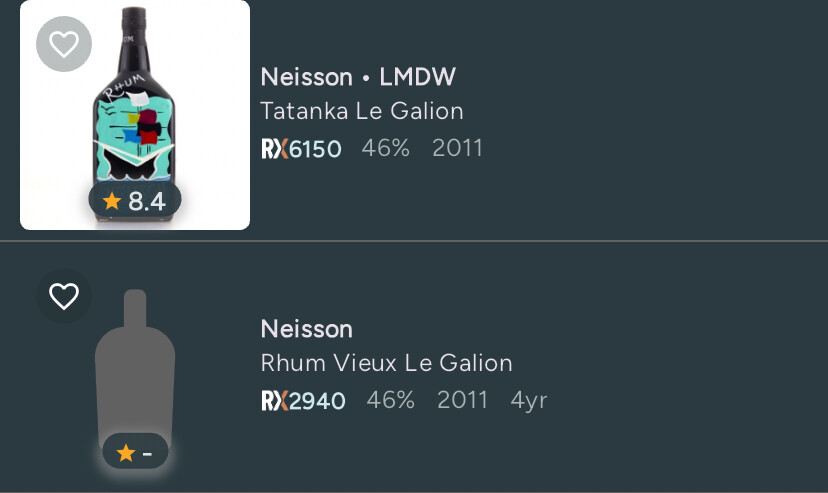The image size is (828, 493).
Task: Tap the 46% ABV on Tatanka
Action: 386,148
